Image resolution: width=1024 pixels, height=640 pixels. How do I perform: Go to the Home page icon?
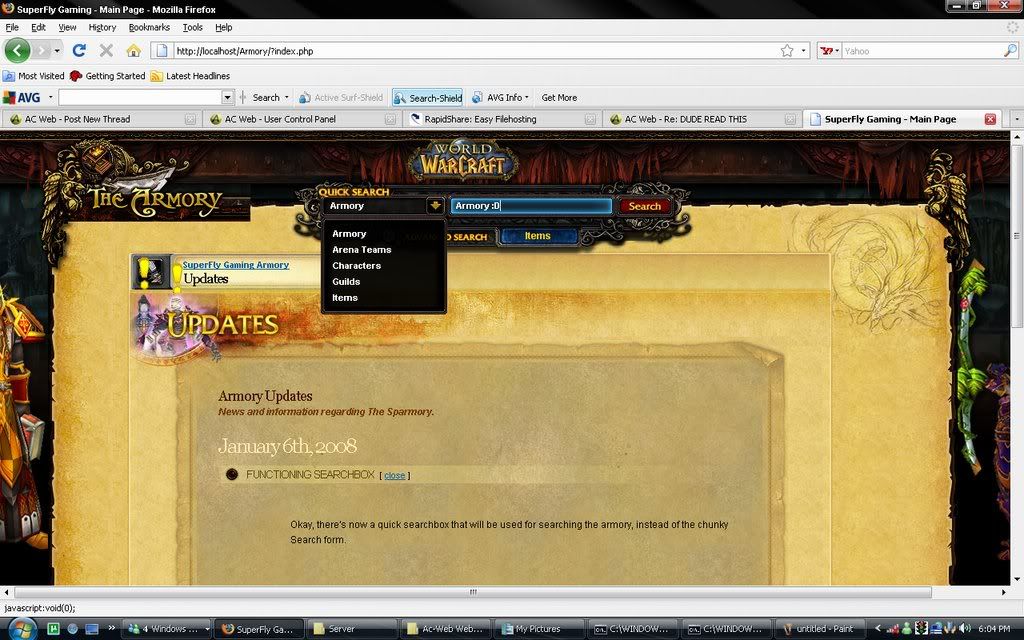coord(133,50)
